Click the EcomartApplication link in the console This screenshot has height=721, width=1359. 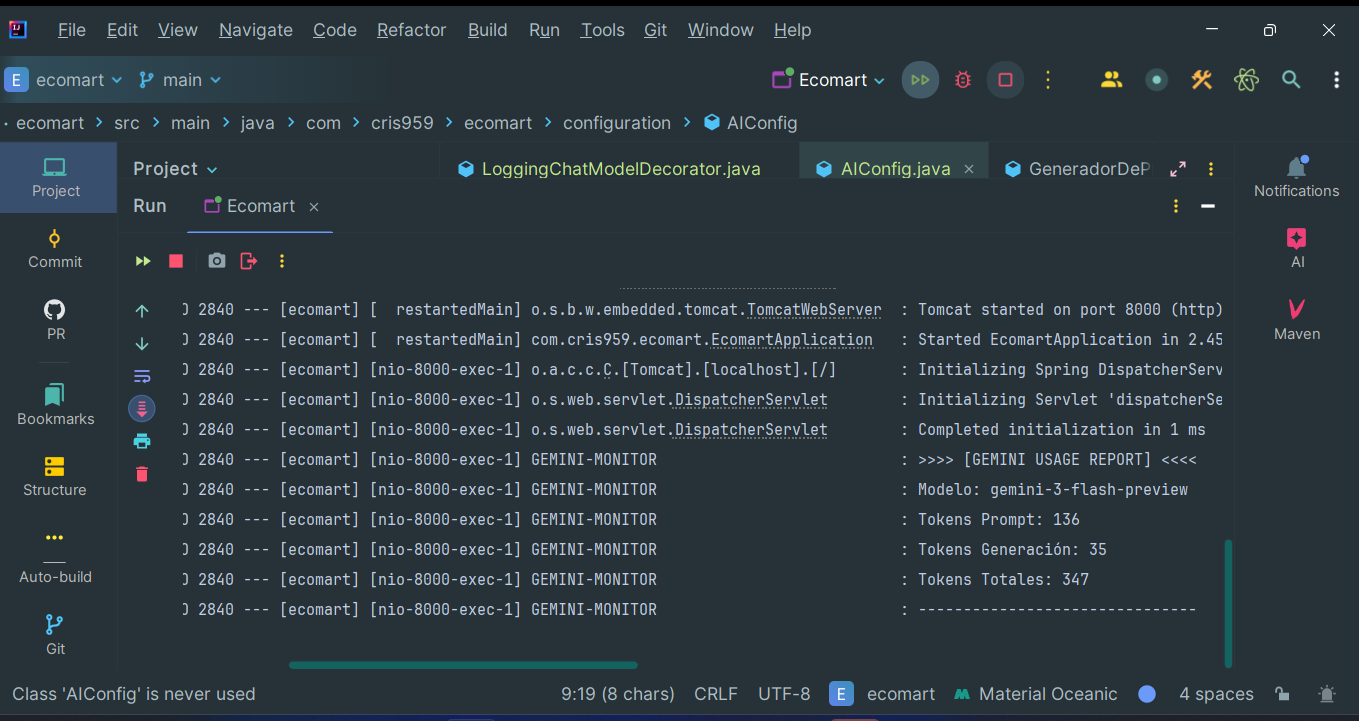coord(792,340)
